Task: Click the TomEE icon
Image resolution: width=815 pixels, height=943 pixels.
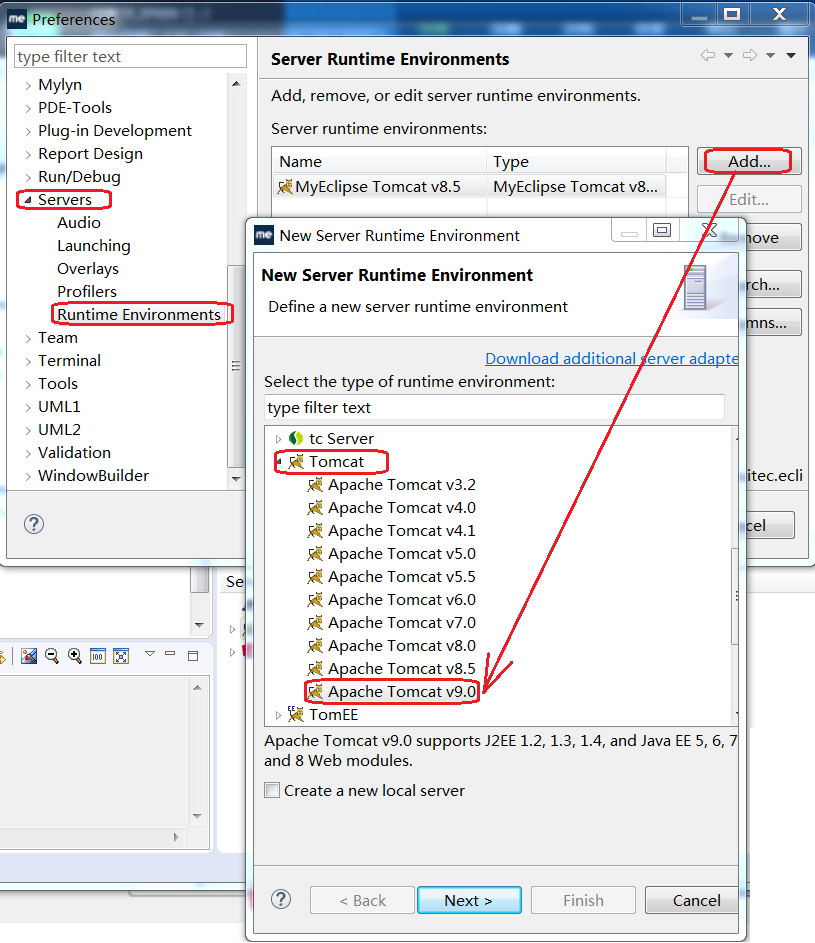Action: (295, 714)
